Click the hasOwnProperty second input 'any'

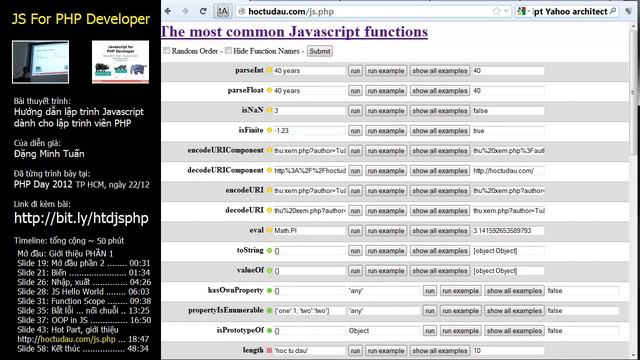[384, 291]
